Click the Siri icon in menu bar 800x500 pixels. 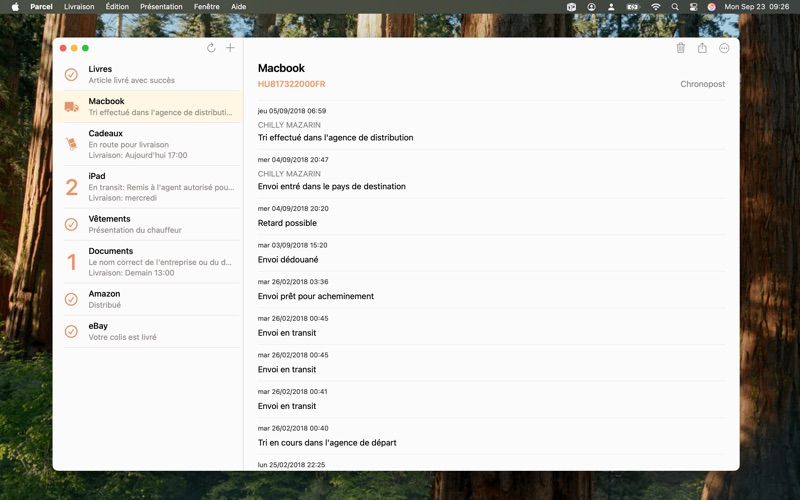click(x=711, y=7)
